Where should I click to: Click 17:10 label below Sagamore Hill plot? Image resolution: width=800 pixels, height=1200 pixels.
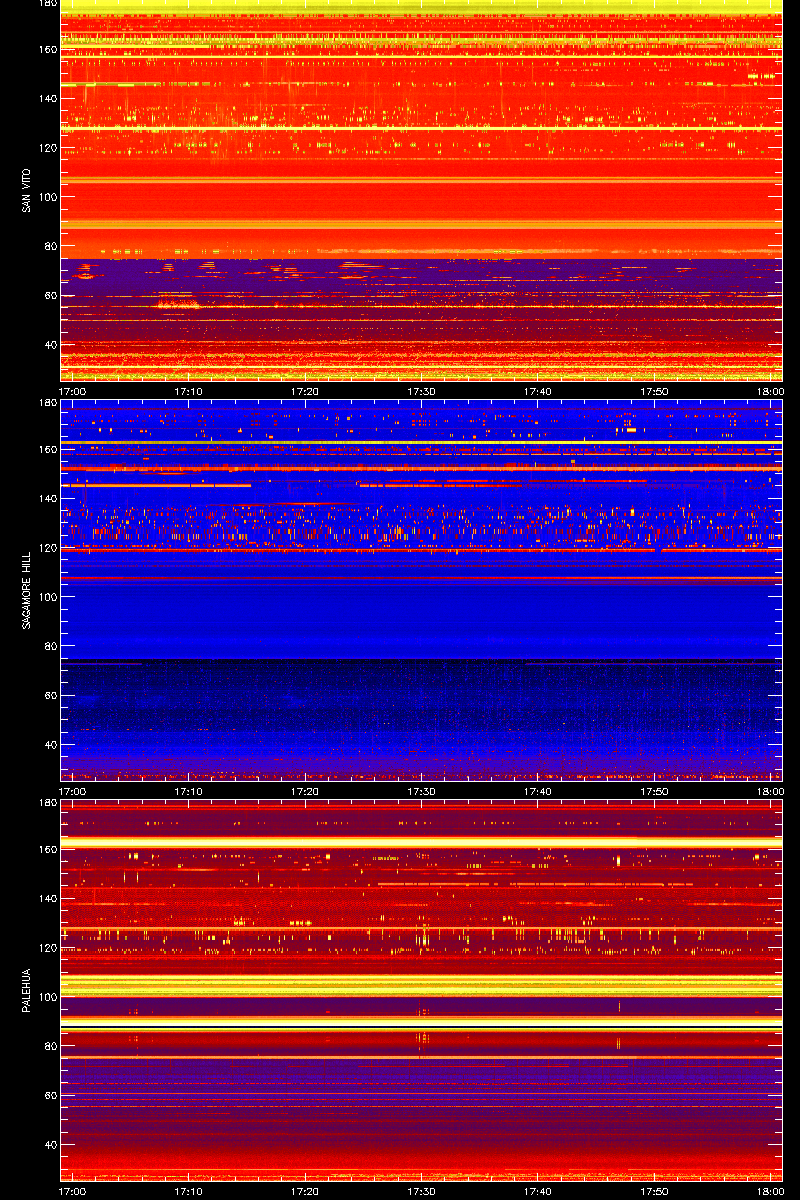pyautogui.click(x=189, y=792)
